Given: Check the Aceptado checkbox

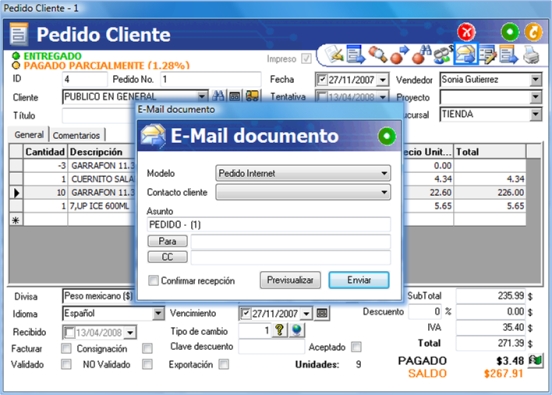Looking at the screenshot, I should point(356,347).
